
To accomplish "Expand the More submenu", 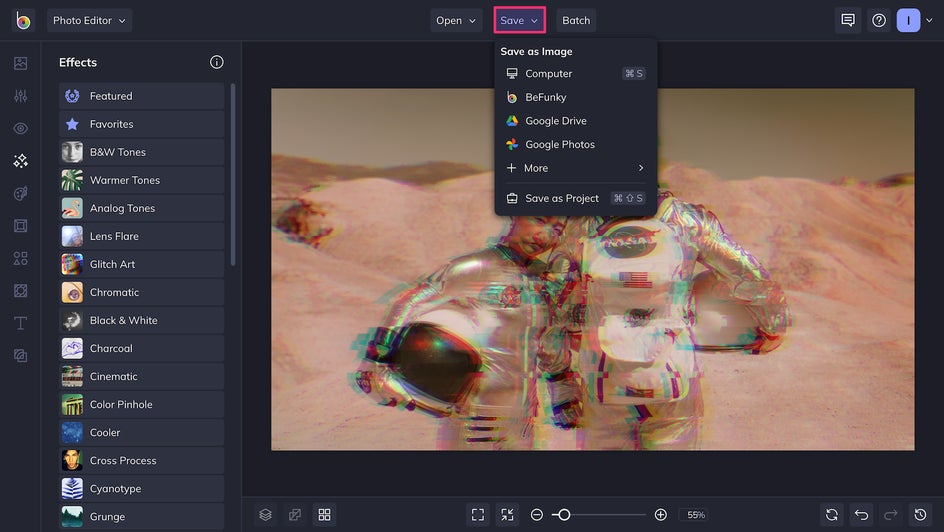I will [576, 168].
